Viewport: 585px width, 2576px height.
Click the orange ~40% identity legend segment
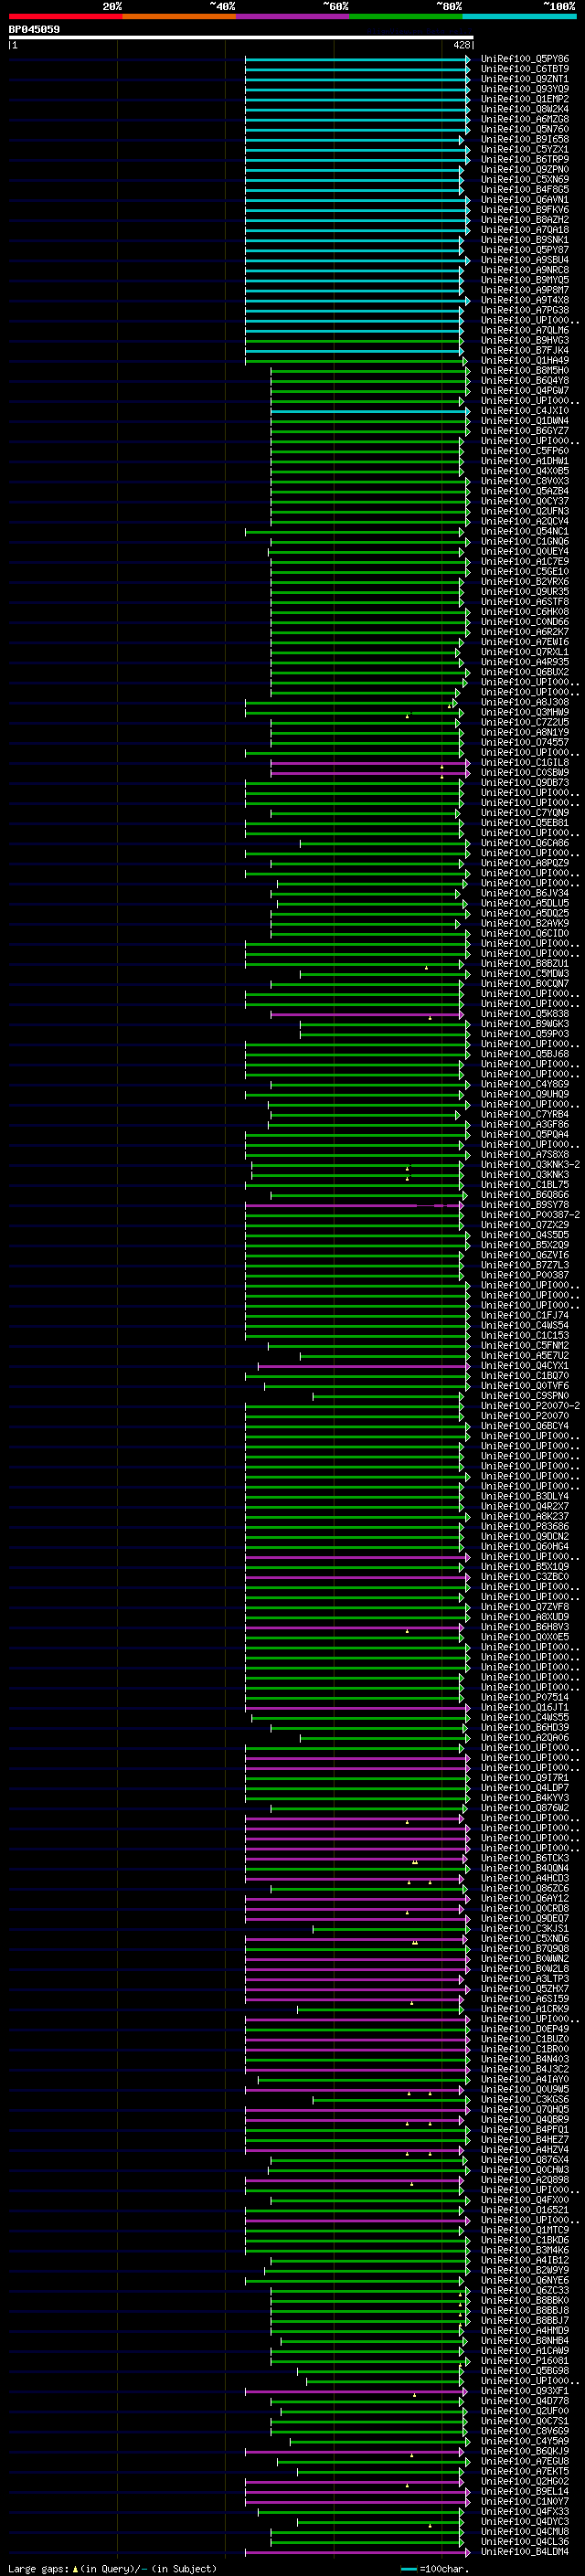179,16
